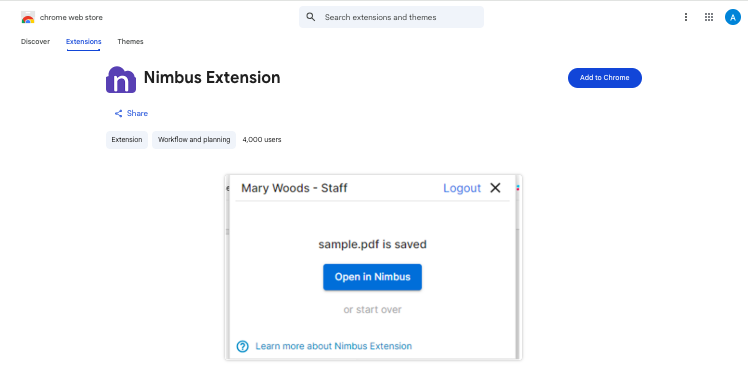Open the account avatar 'A'
This screenshot has height=374, width=748.
[733, 17]
